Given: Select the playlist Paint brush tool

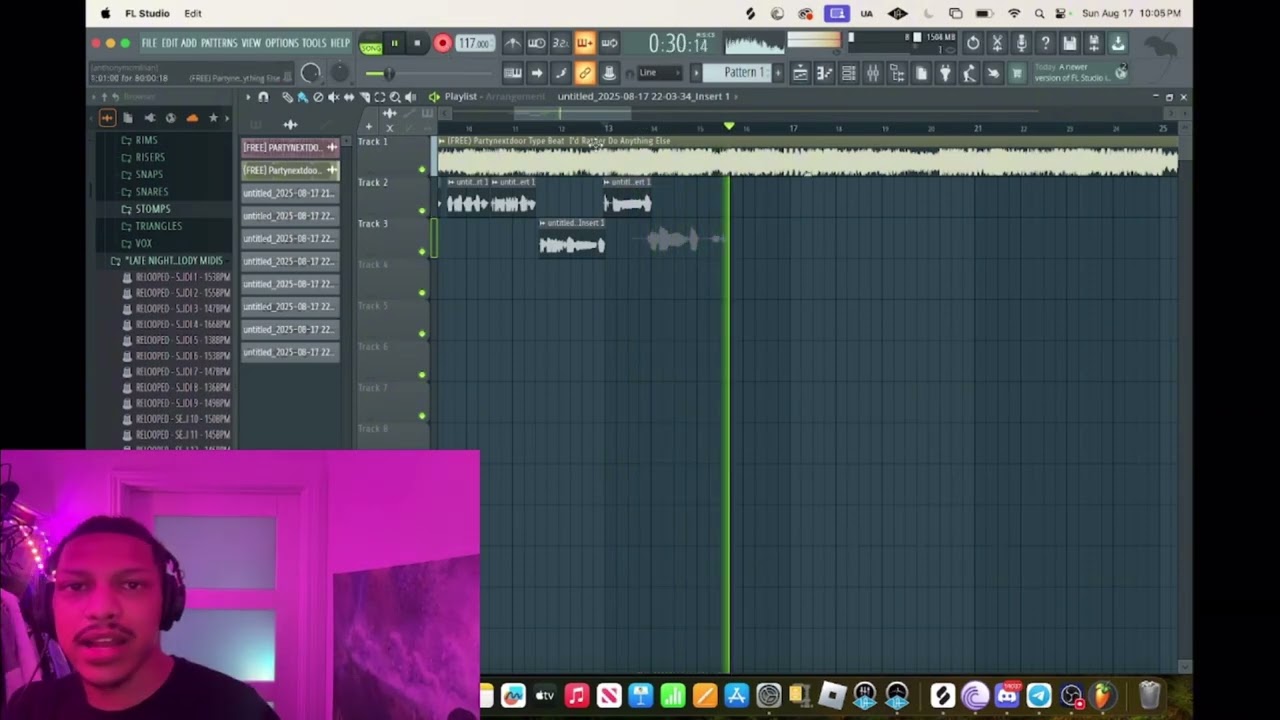Looking at the screenshot, I should tap(302, 97).
